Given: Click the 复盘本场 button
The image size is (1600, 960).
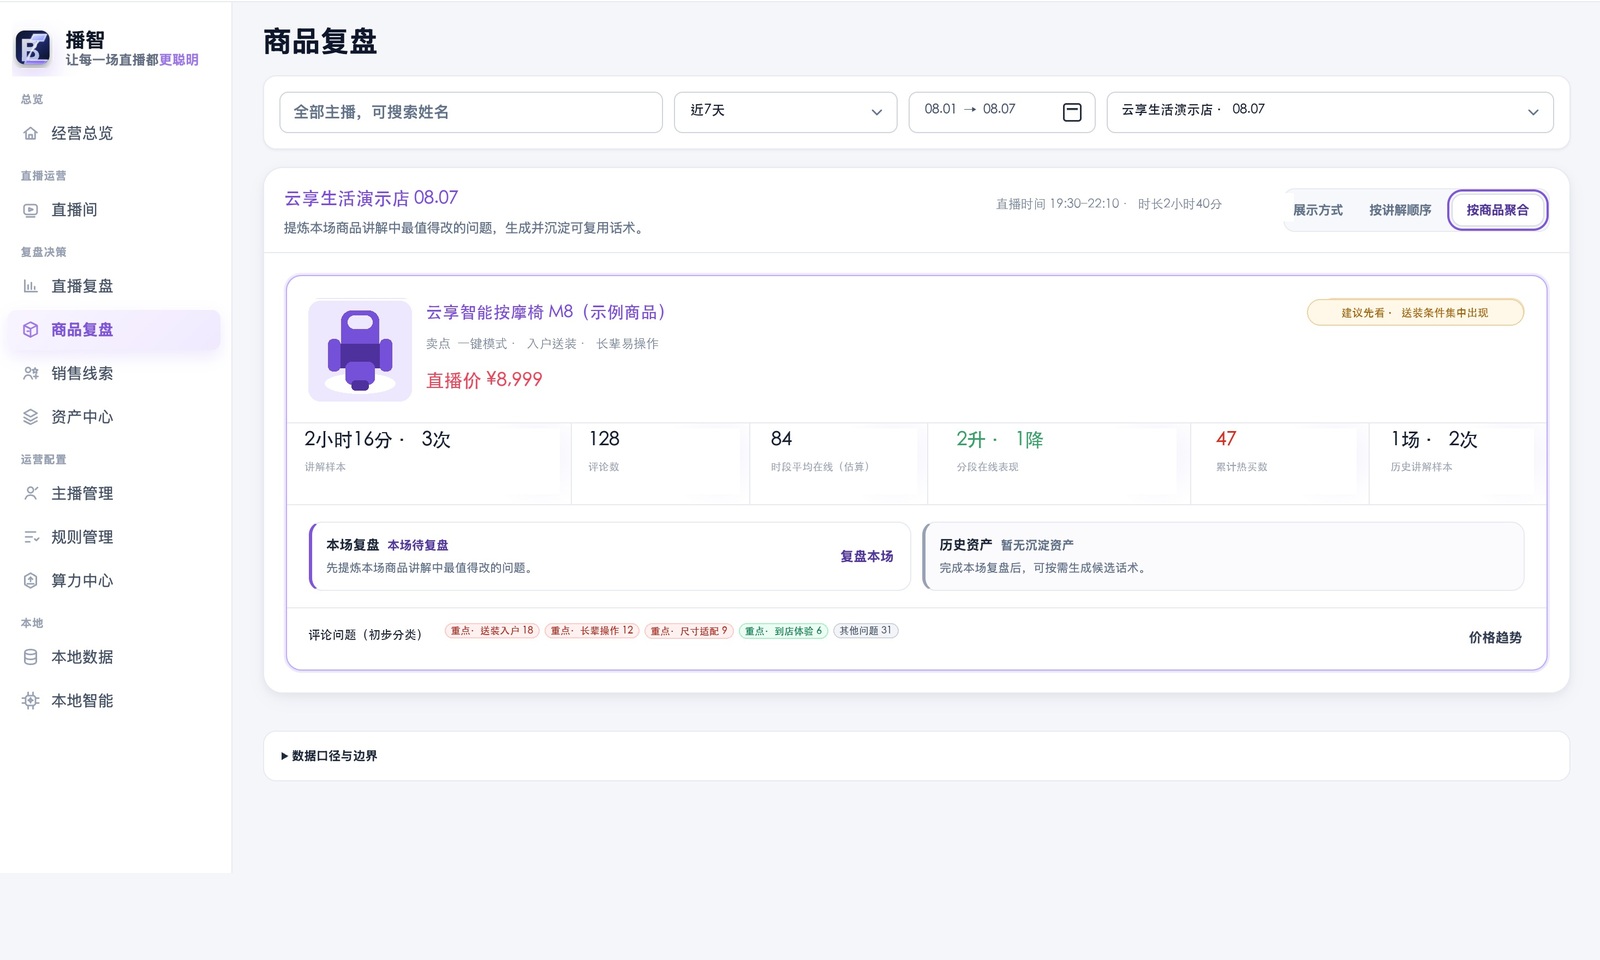Looking at the screenshot, I should 866,556.
